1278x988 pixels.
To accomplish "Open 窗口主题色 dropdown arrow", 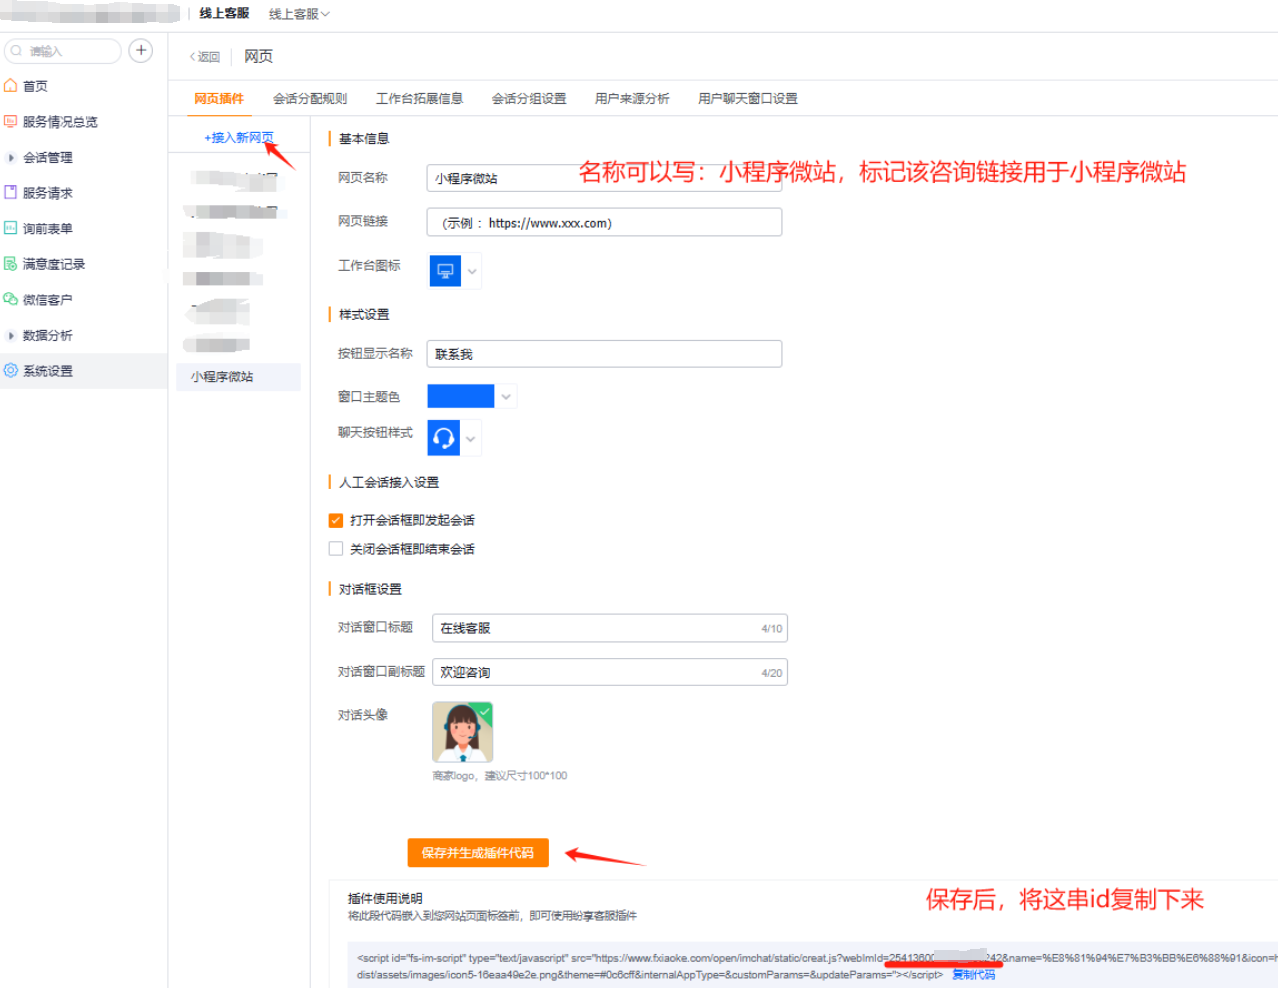I will coord(506,397).
